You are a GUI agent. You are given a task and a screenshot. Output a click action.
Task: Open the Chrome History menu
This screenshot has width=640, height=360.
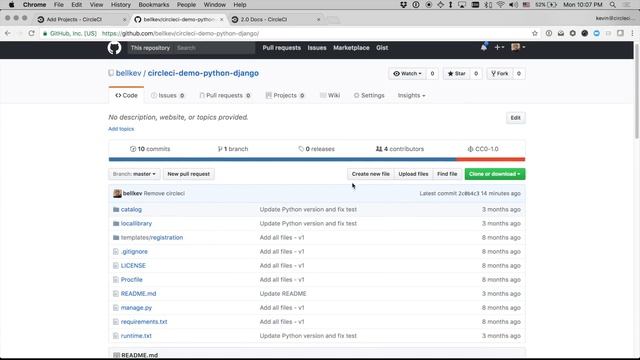120,5
